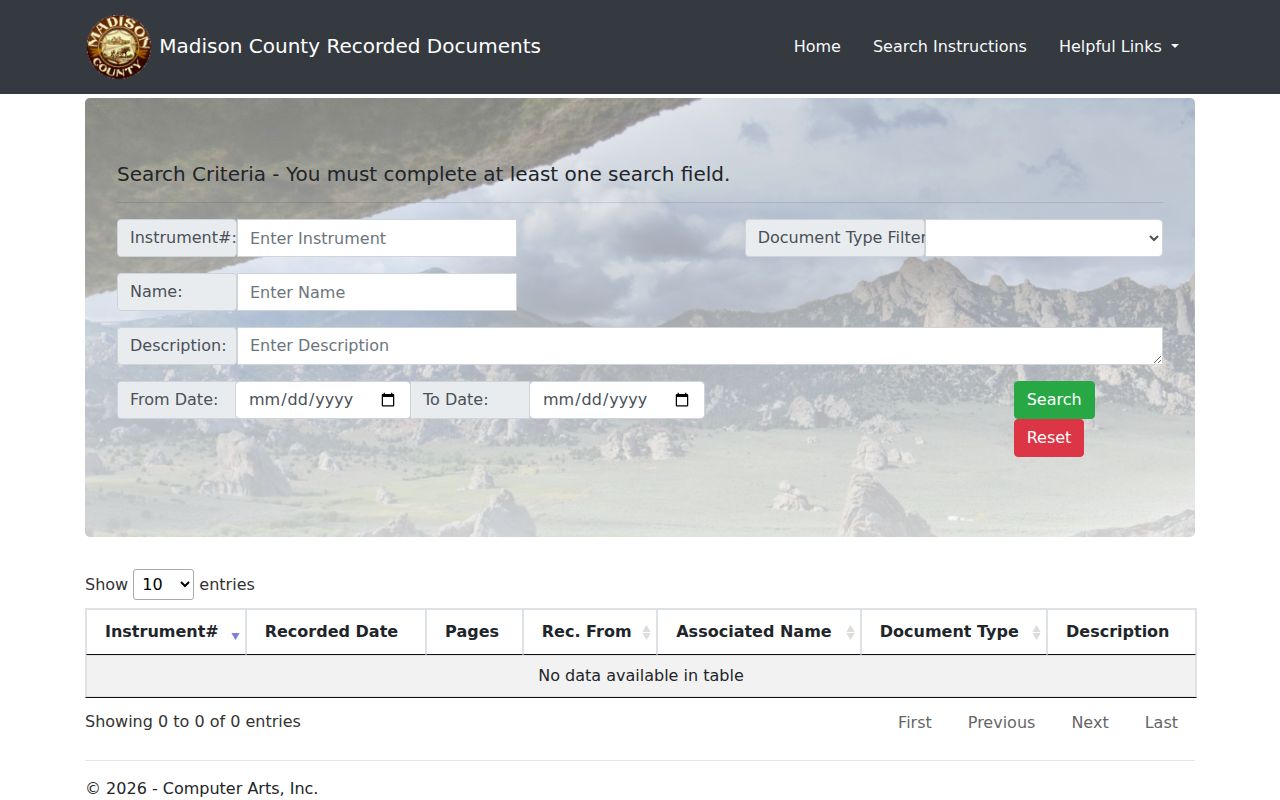This screenshot has width=1280, height=800.
Task: Sort table by Document Type column
Action: coord(954,632)
